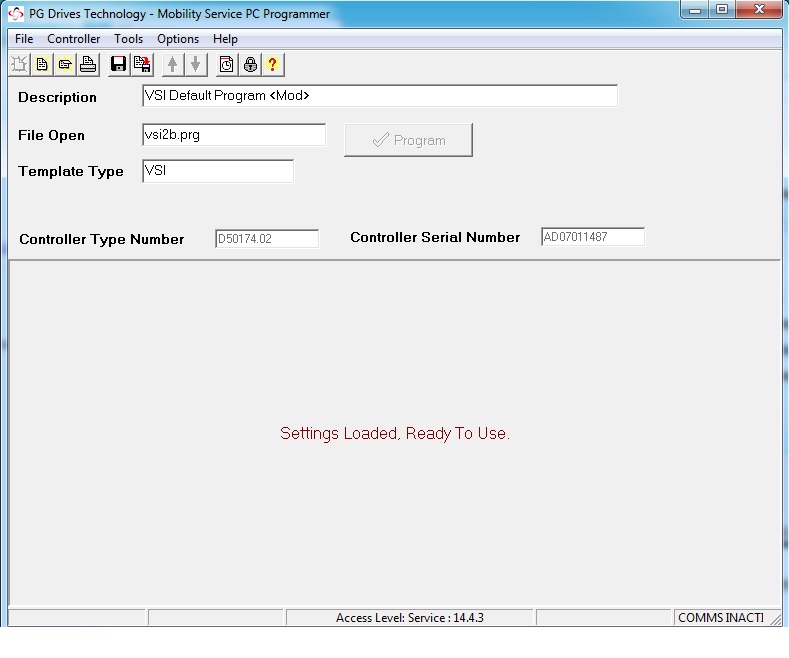Click the floppy disk save icon
Screen dimensions: 789x658
click(119, 65)
